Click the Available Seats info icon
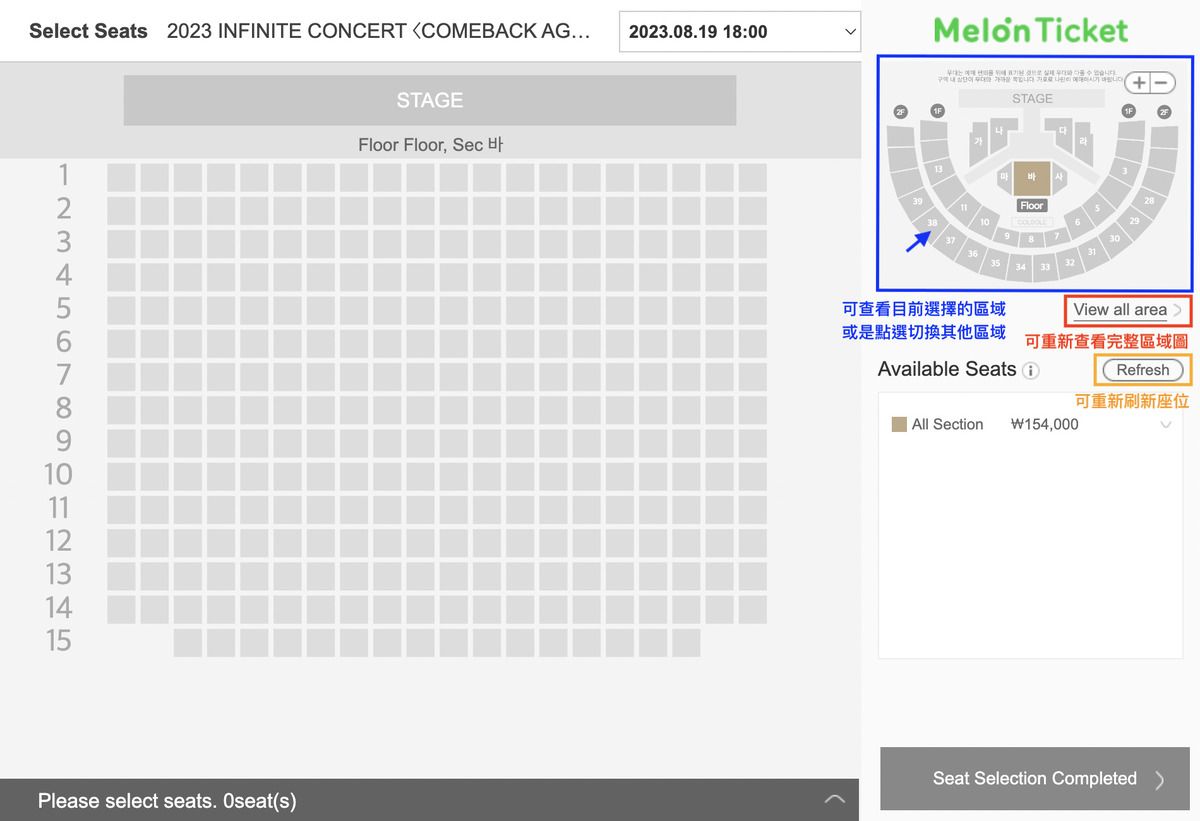The image size is (1200, 821). 1031,371
